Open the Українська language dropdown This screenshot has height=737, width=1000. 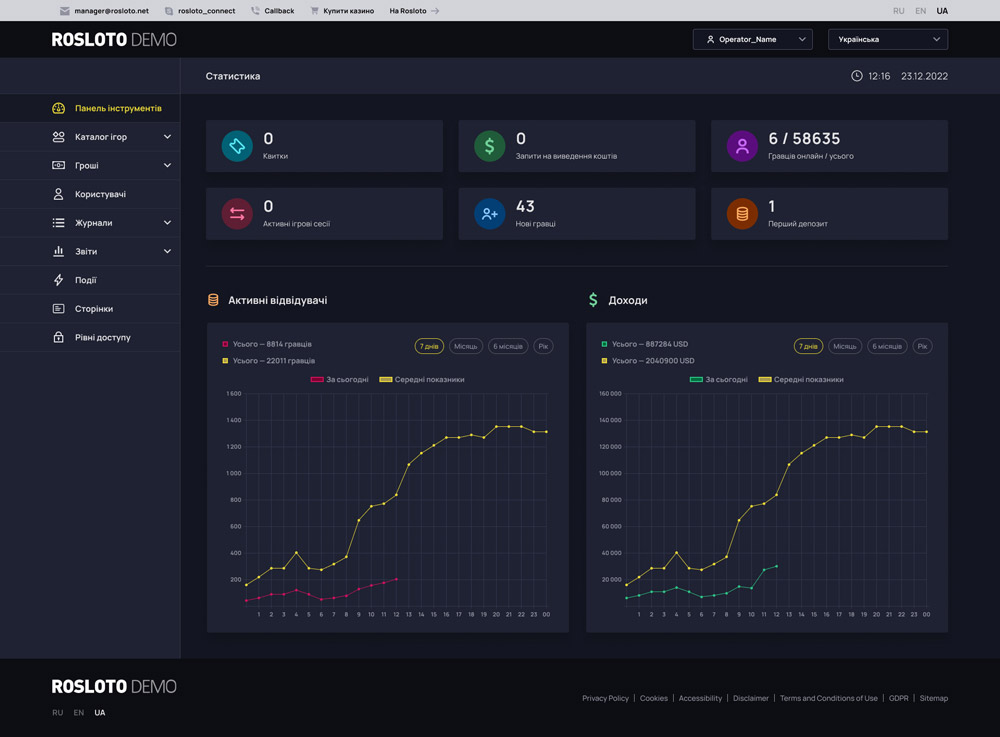(x=887, y=40)
